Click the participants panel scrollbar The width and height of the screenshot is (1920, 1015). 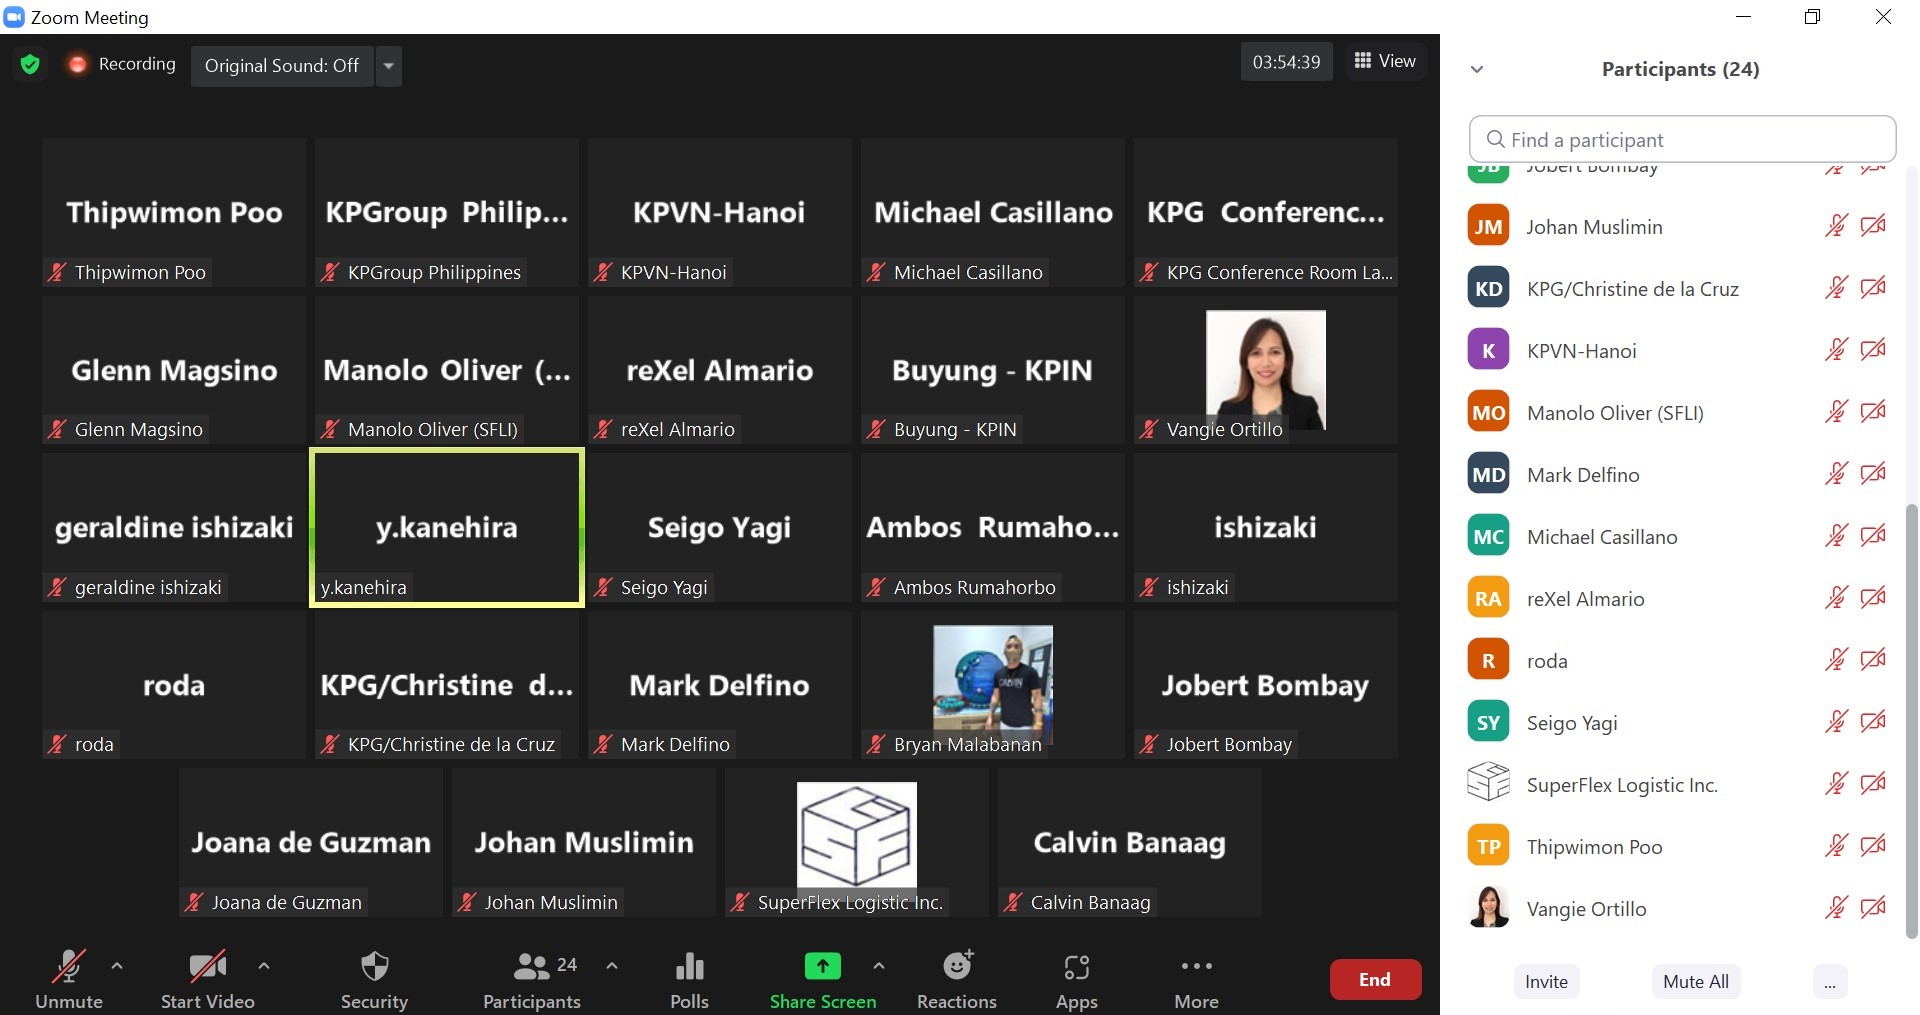[x=1911, y=720]
